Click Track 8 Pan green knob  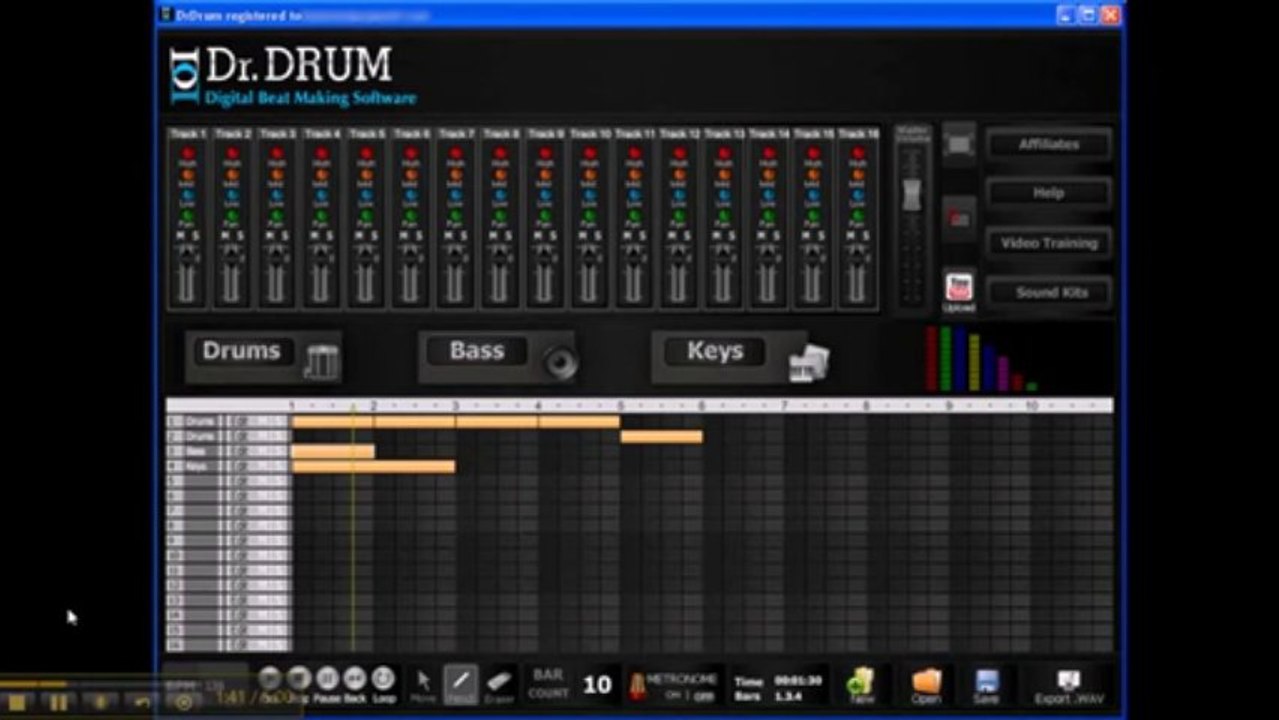(500, 215)
